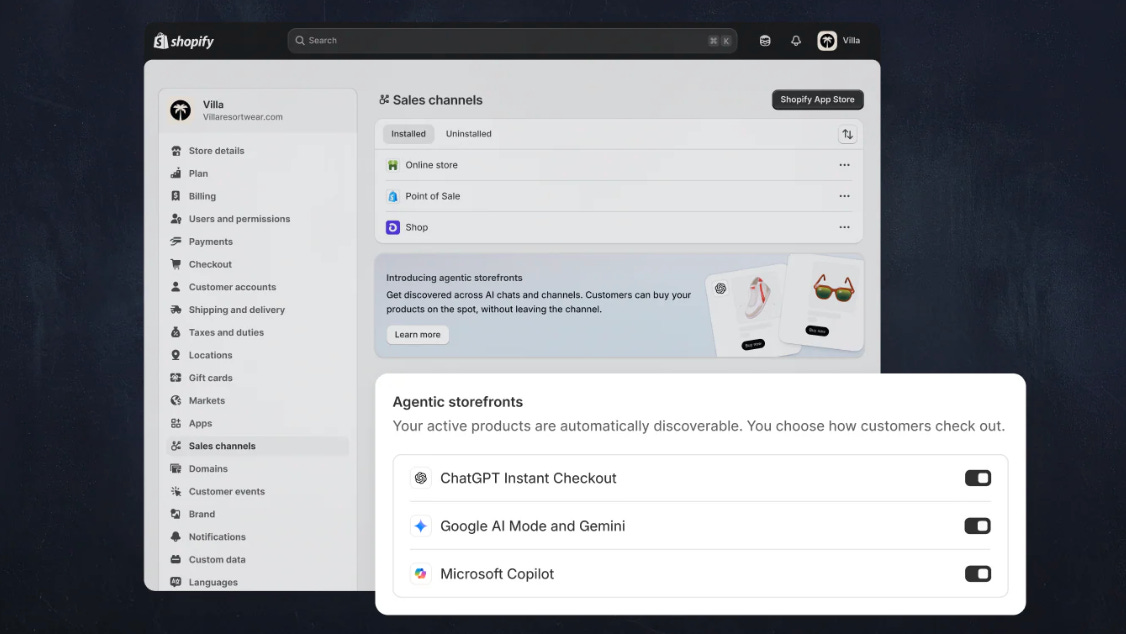Click the Shop channel icon
Screen dimensions: 1126x634
[393, 228]
